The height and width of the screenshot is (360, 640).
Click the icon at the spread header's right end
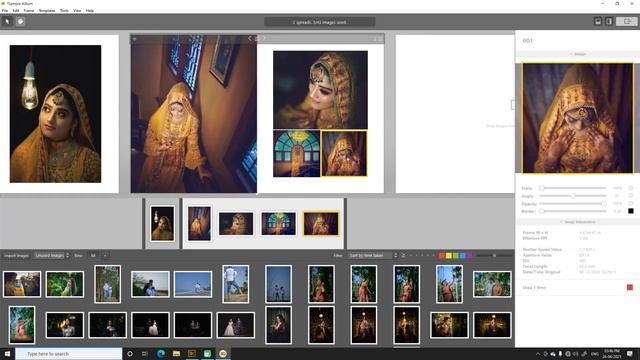tap(380, 39)
